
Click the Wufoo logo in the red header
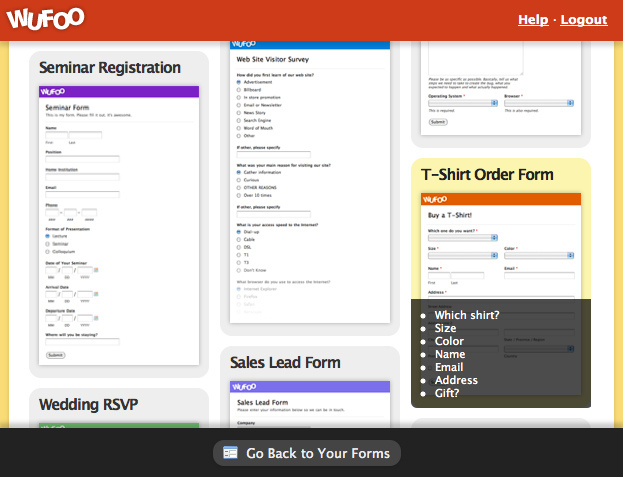pos(45,19)
